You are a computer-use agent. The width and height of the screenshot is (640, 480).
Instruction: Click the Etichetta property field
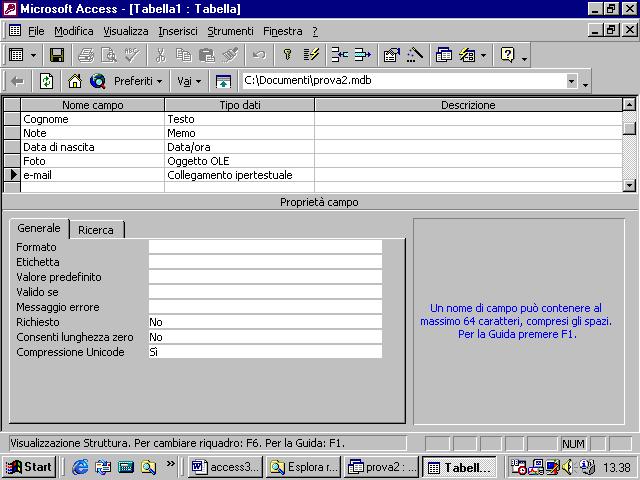(265, 262)
